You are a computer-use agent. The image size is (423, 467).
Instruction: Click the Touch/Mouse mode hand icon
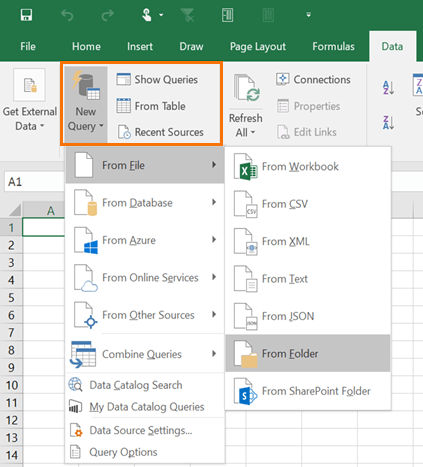pyautogui.click(x=147, y=15)
